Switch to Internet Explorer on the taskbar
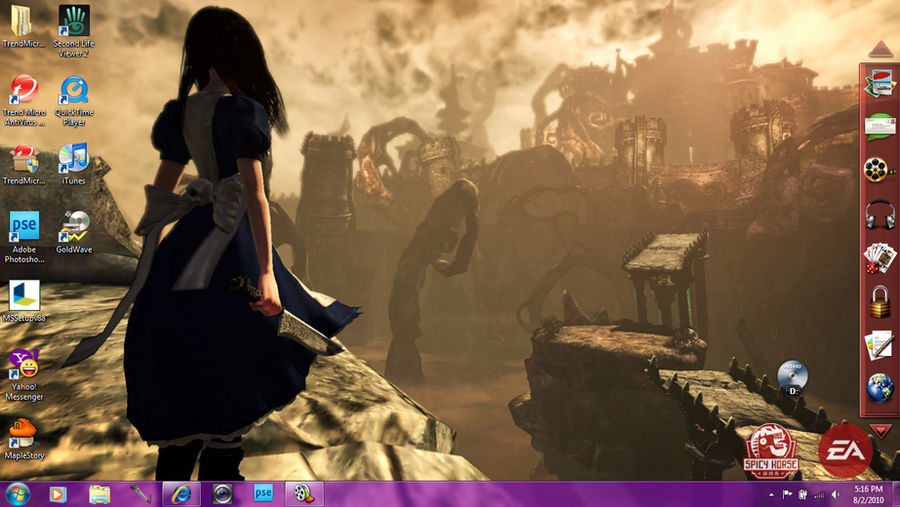The height and width of the screenshot is (507, 900). (181, 494)
